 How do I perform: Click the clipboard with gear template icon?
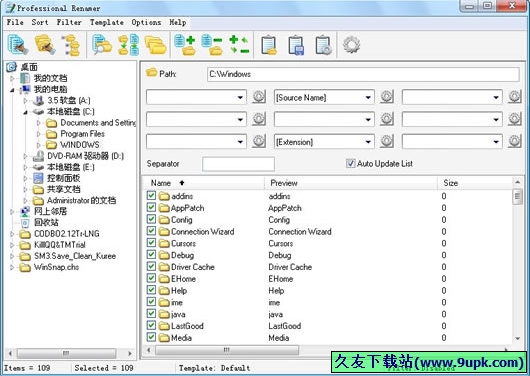[x=323, y=45]
